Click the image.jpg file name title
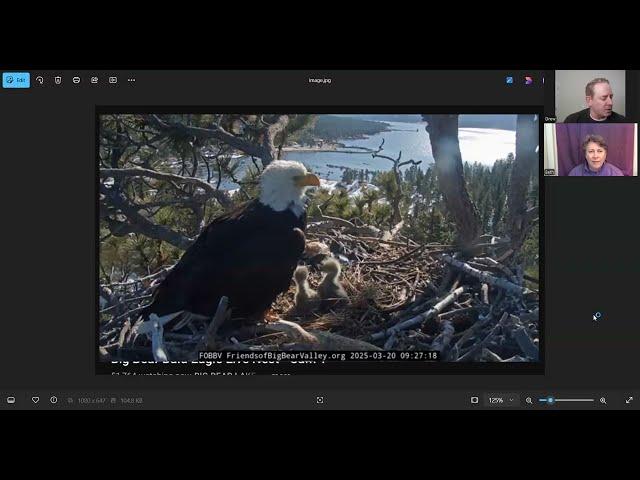The height and width of the screenshot is (480, 640). click(320, 80)
